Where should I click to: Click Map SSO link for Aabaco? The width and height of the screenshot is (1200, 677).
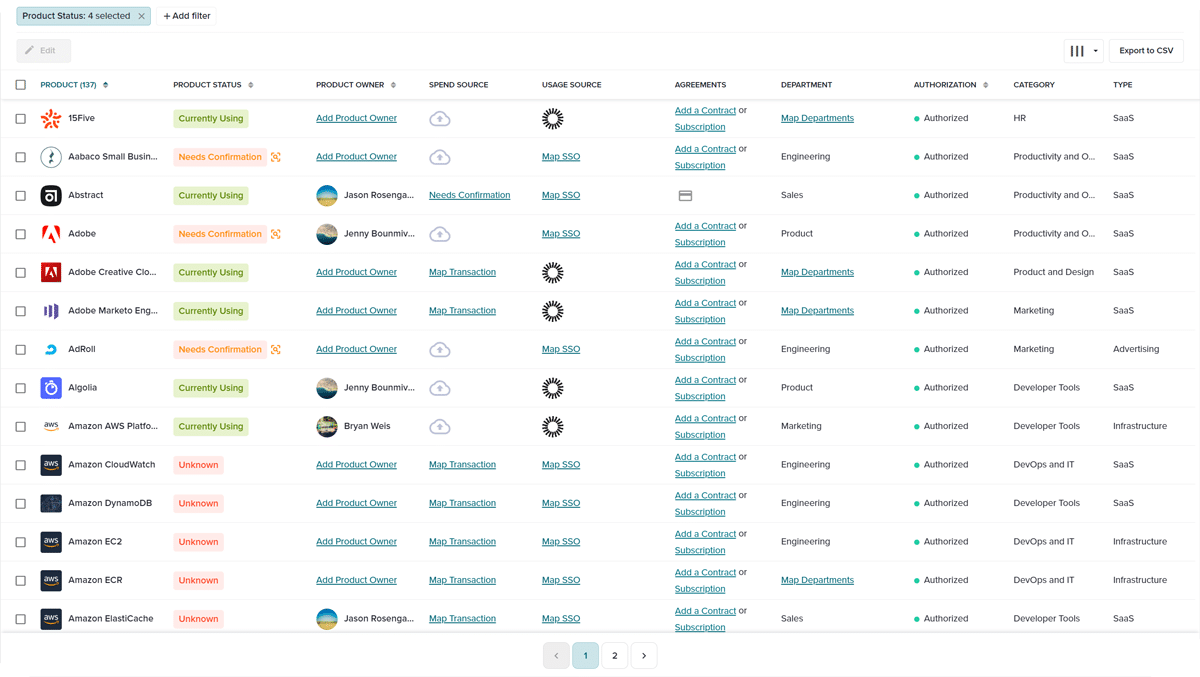(x=561, y=157)
